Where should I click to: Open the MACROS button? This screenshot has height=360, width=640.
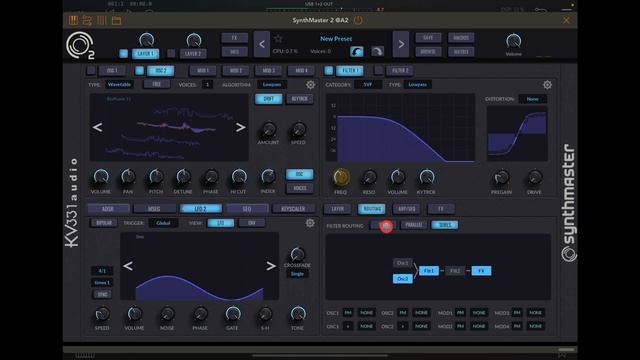tap(461, 38)
